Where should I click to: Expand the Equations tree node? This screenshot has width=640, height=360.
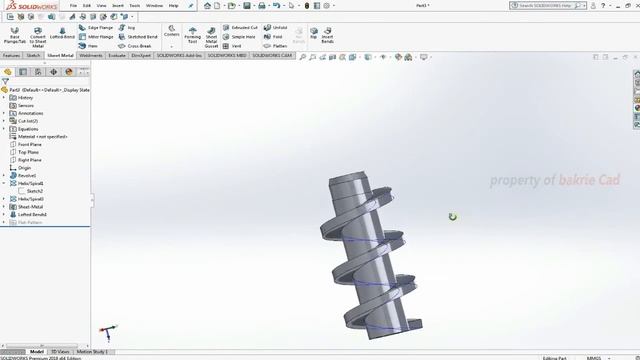(x=4, y=129)
